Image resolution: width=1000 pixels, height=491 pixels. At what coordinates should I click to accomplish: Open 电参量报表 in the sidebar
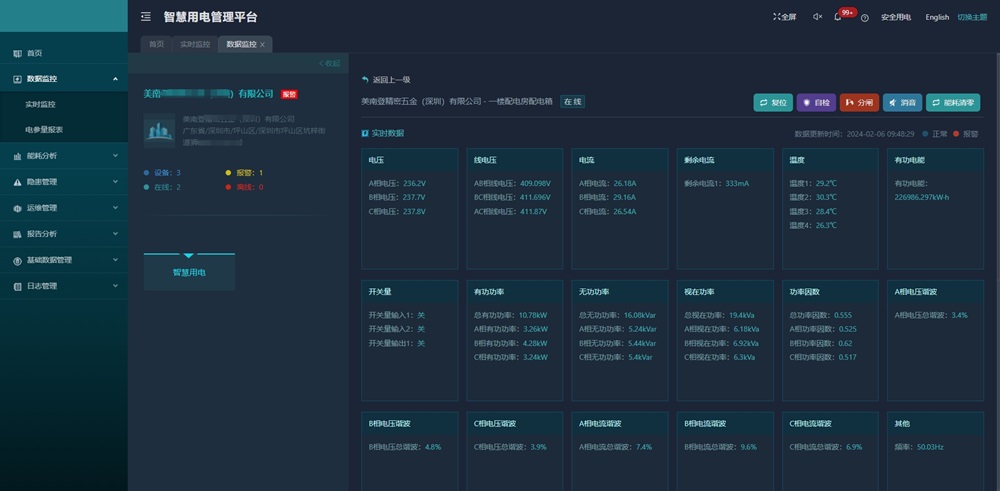click(x=44, y=130)
